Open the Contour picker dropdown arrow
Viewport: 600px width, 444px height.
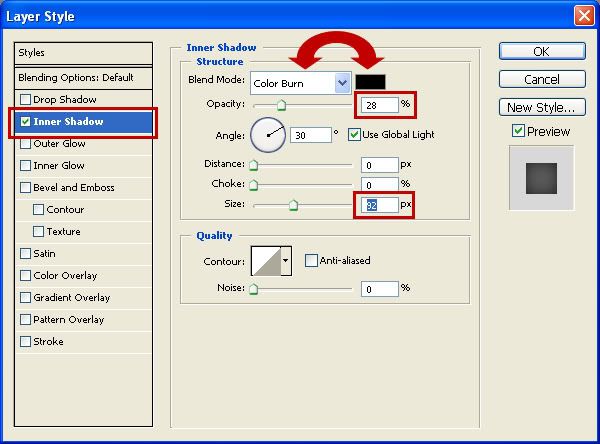pos(286,261)
